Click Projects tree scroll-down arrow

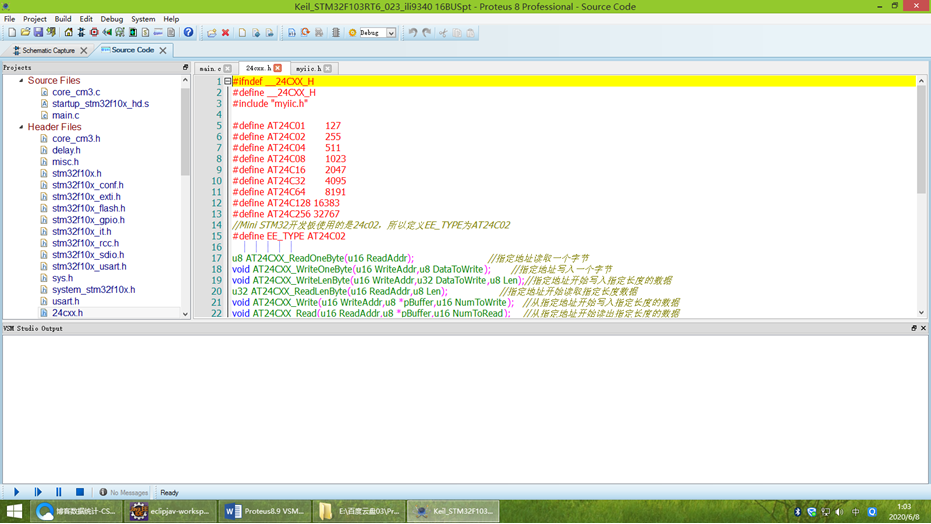tap(185, 314)
